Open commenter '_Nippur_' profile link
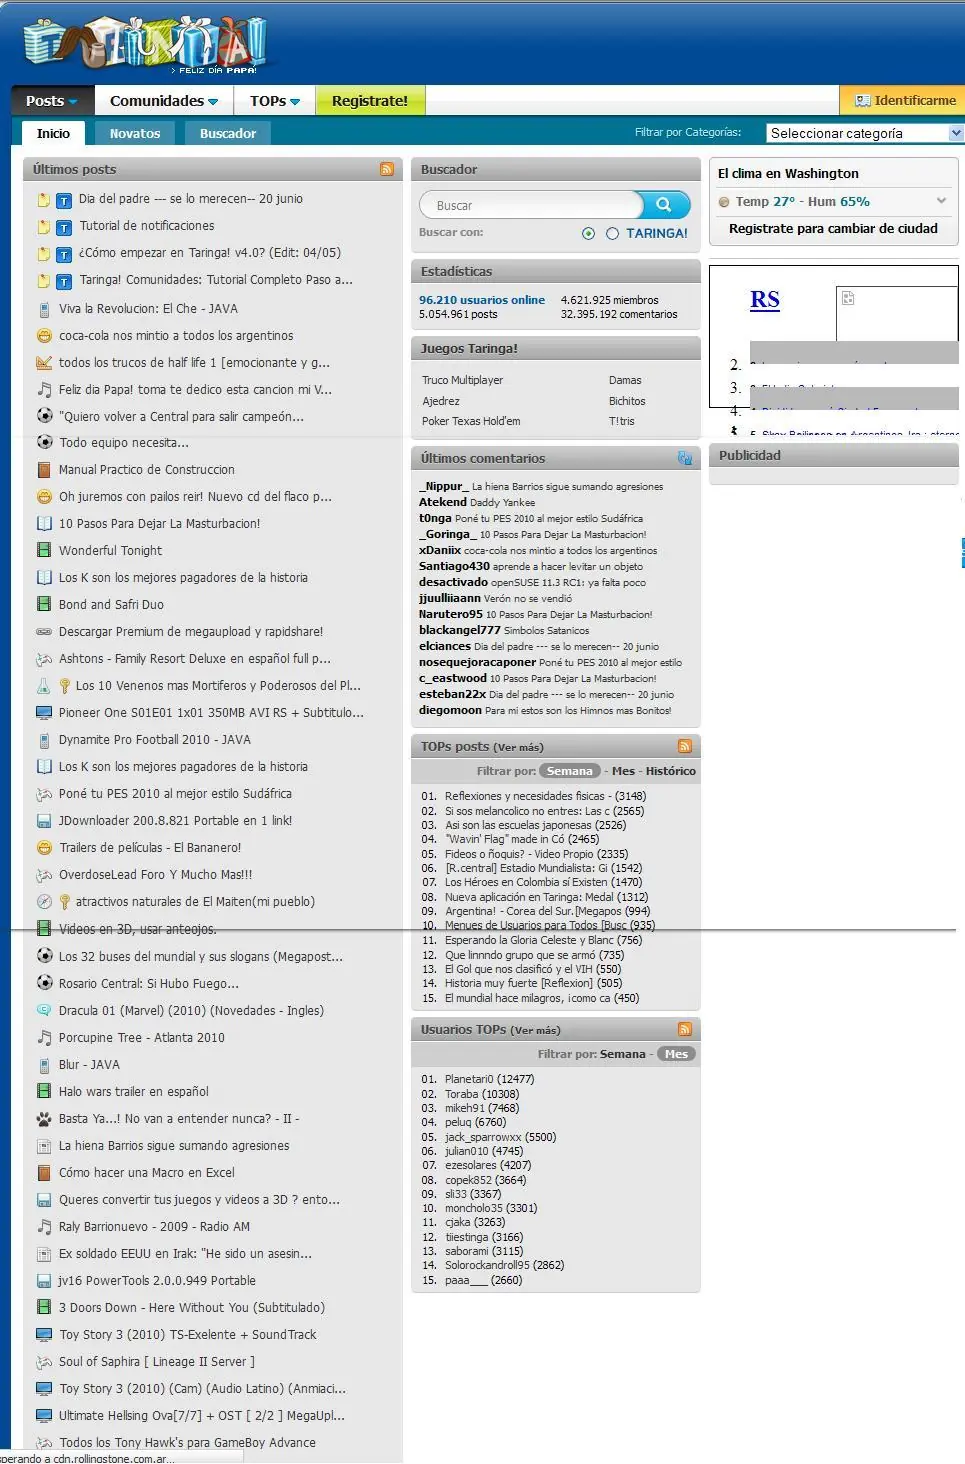The height and width of the screenshot is (1464, 965). pos(444,486)
